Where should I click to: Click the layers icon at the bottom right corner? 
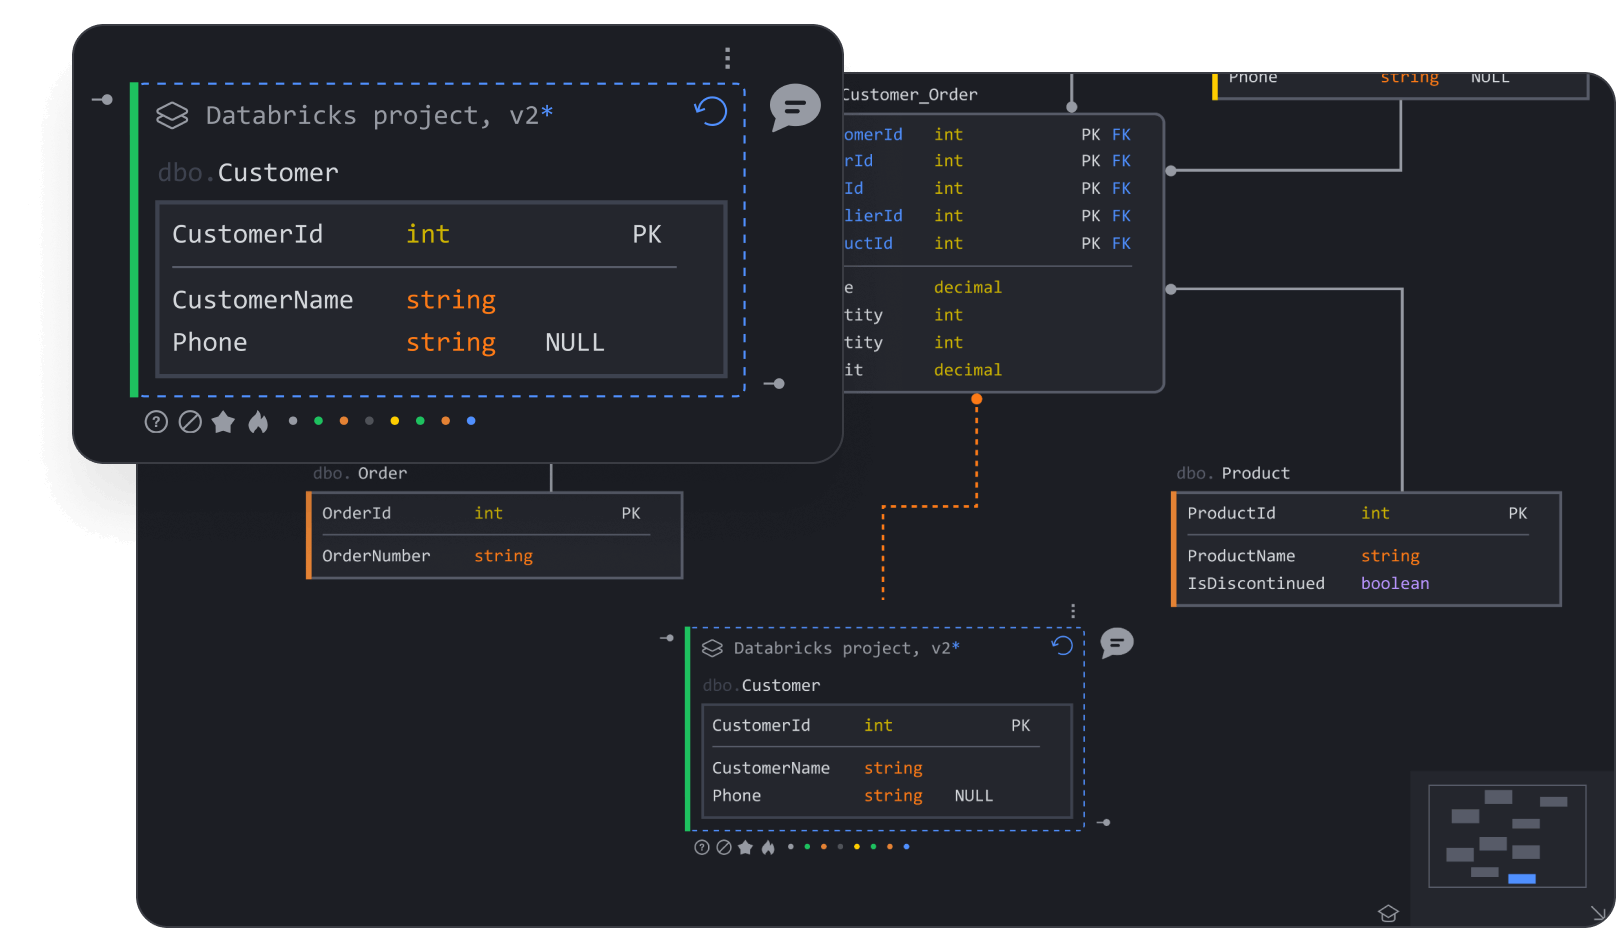[1388, 913]
